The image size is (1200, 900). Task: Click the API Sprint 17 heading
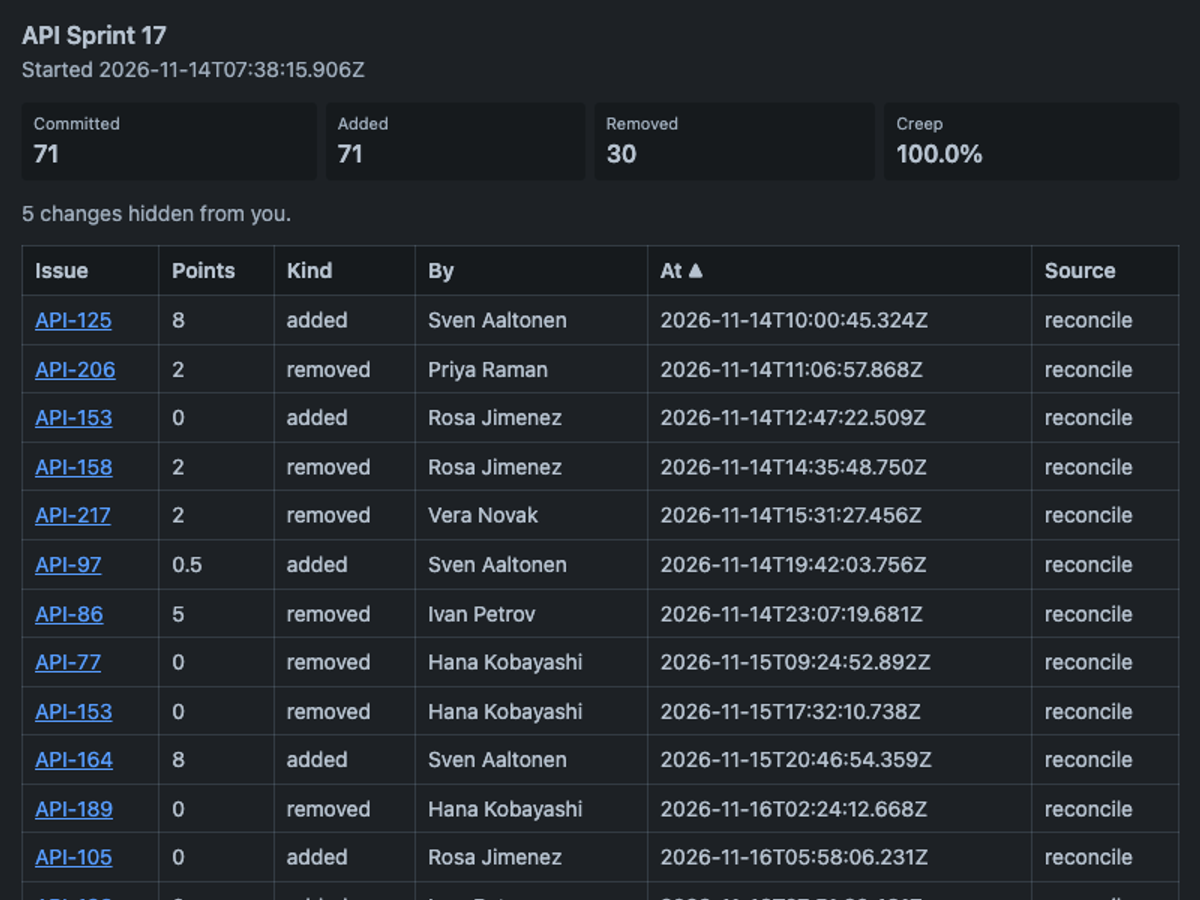tap(94, 36)
